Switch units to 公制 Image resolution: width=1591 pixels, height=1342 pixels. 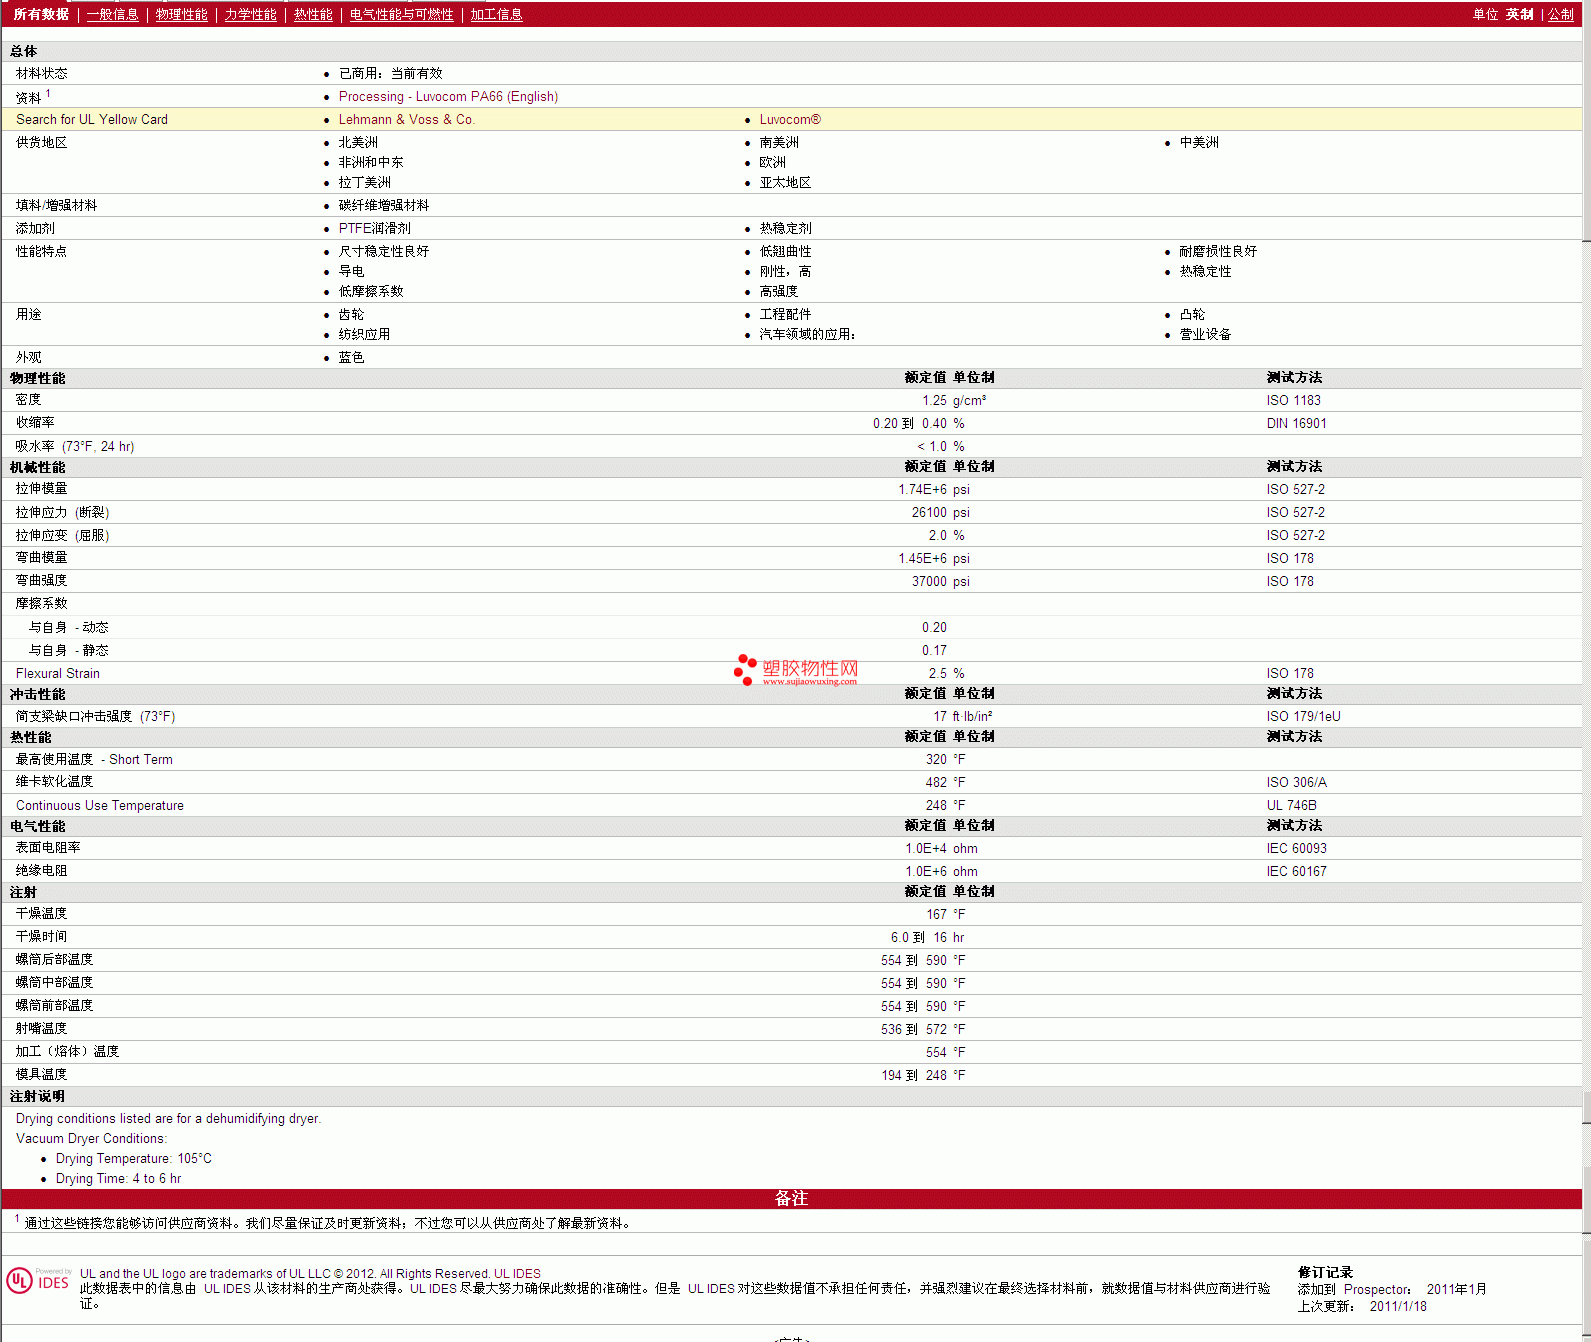1560,15
